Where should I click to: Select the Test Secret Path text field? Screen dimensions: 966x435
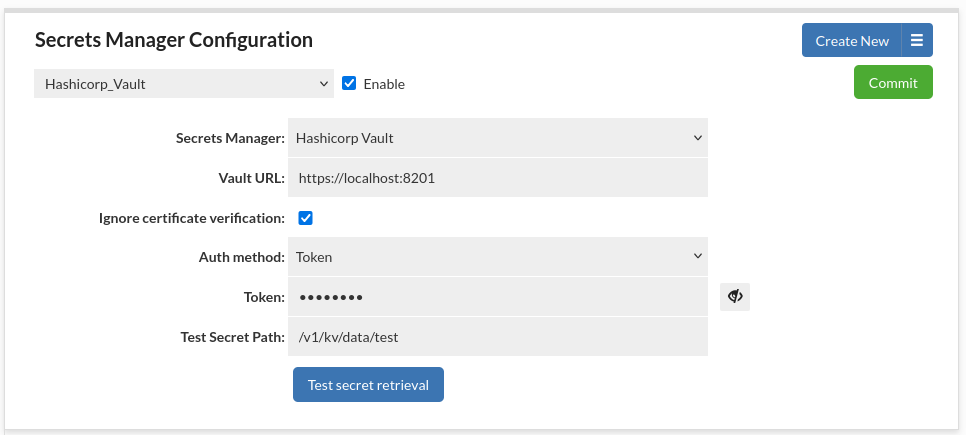tap(497, 337)
